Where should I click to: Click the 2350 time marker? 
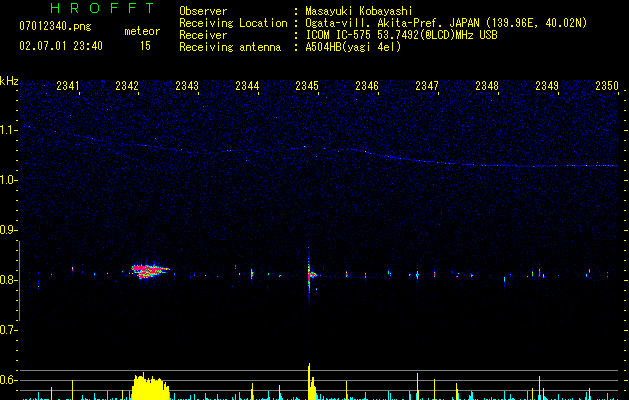click(607, 86)
